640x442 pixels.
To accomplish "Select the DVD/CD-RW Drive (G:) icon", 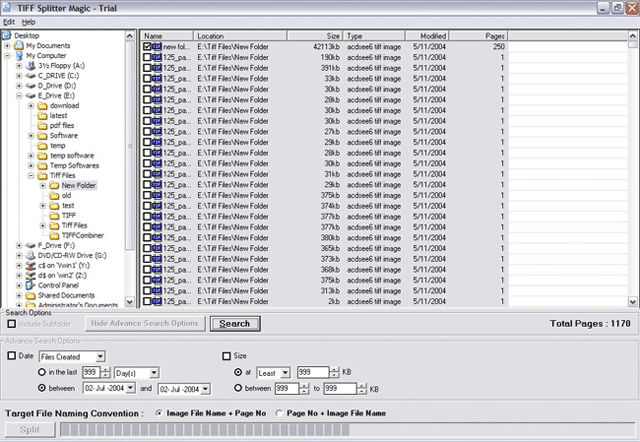I will point(29,255).
